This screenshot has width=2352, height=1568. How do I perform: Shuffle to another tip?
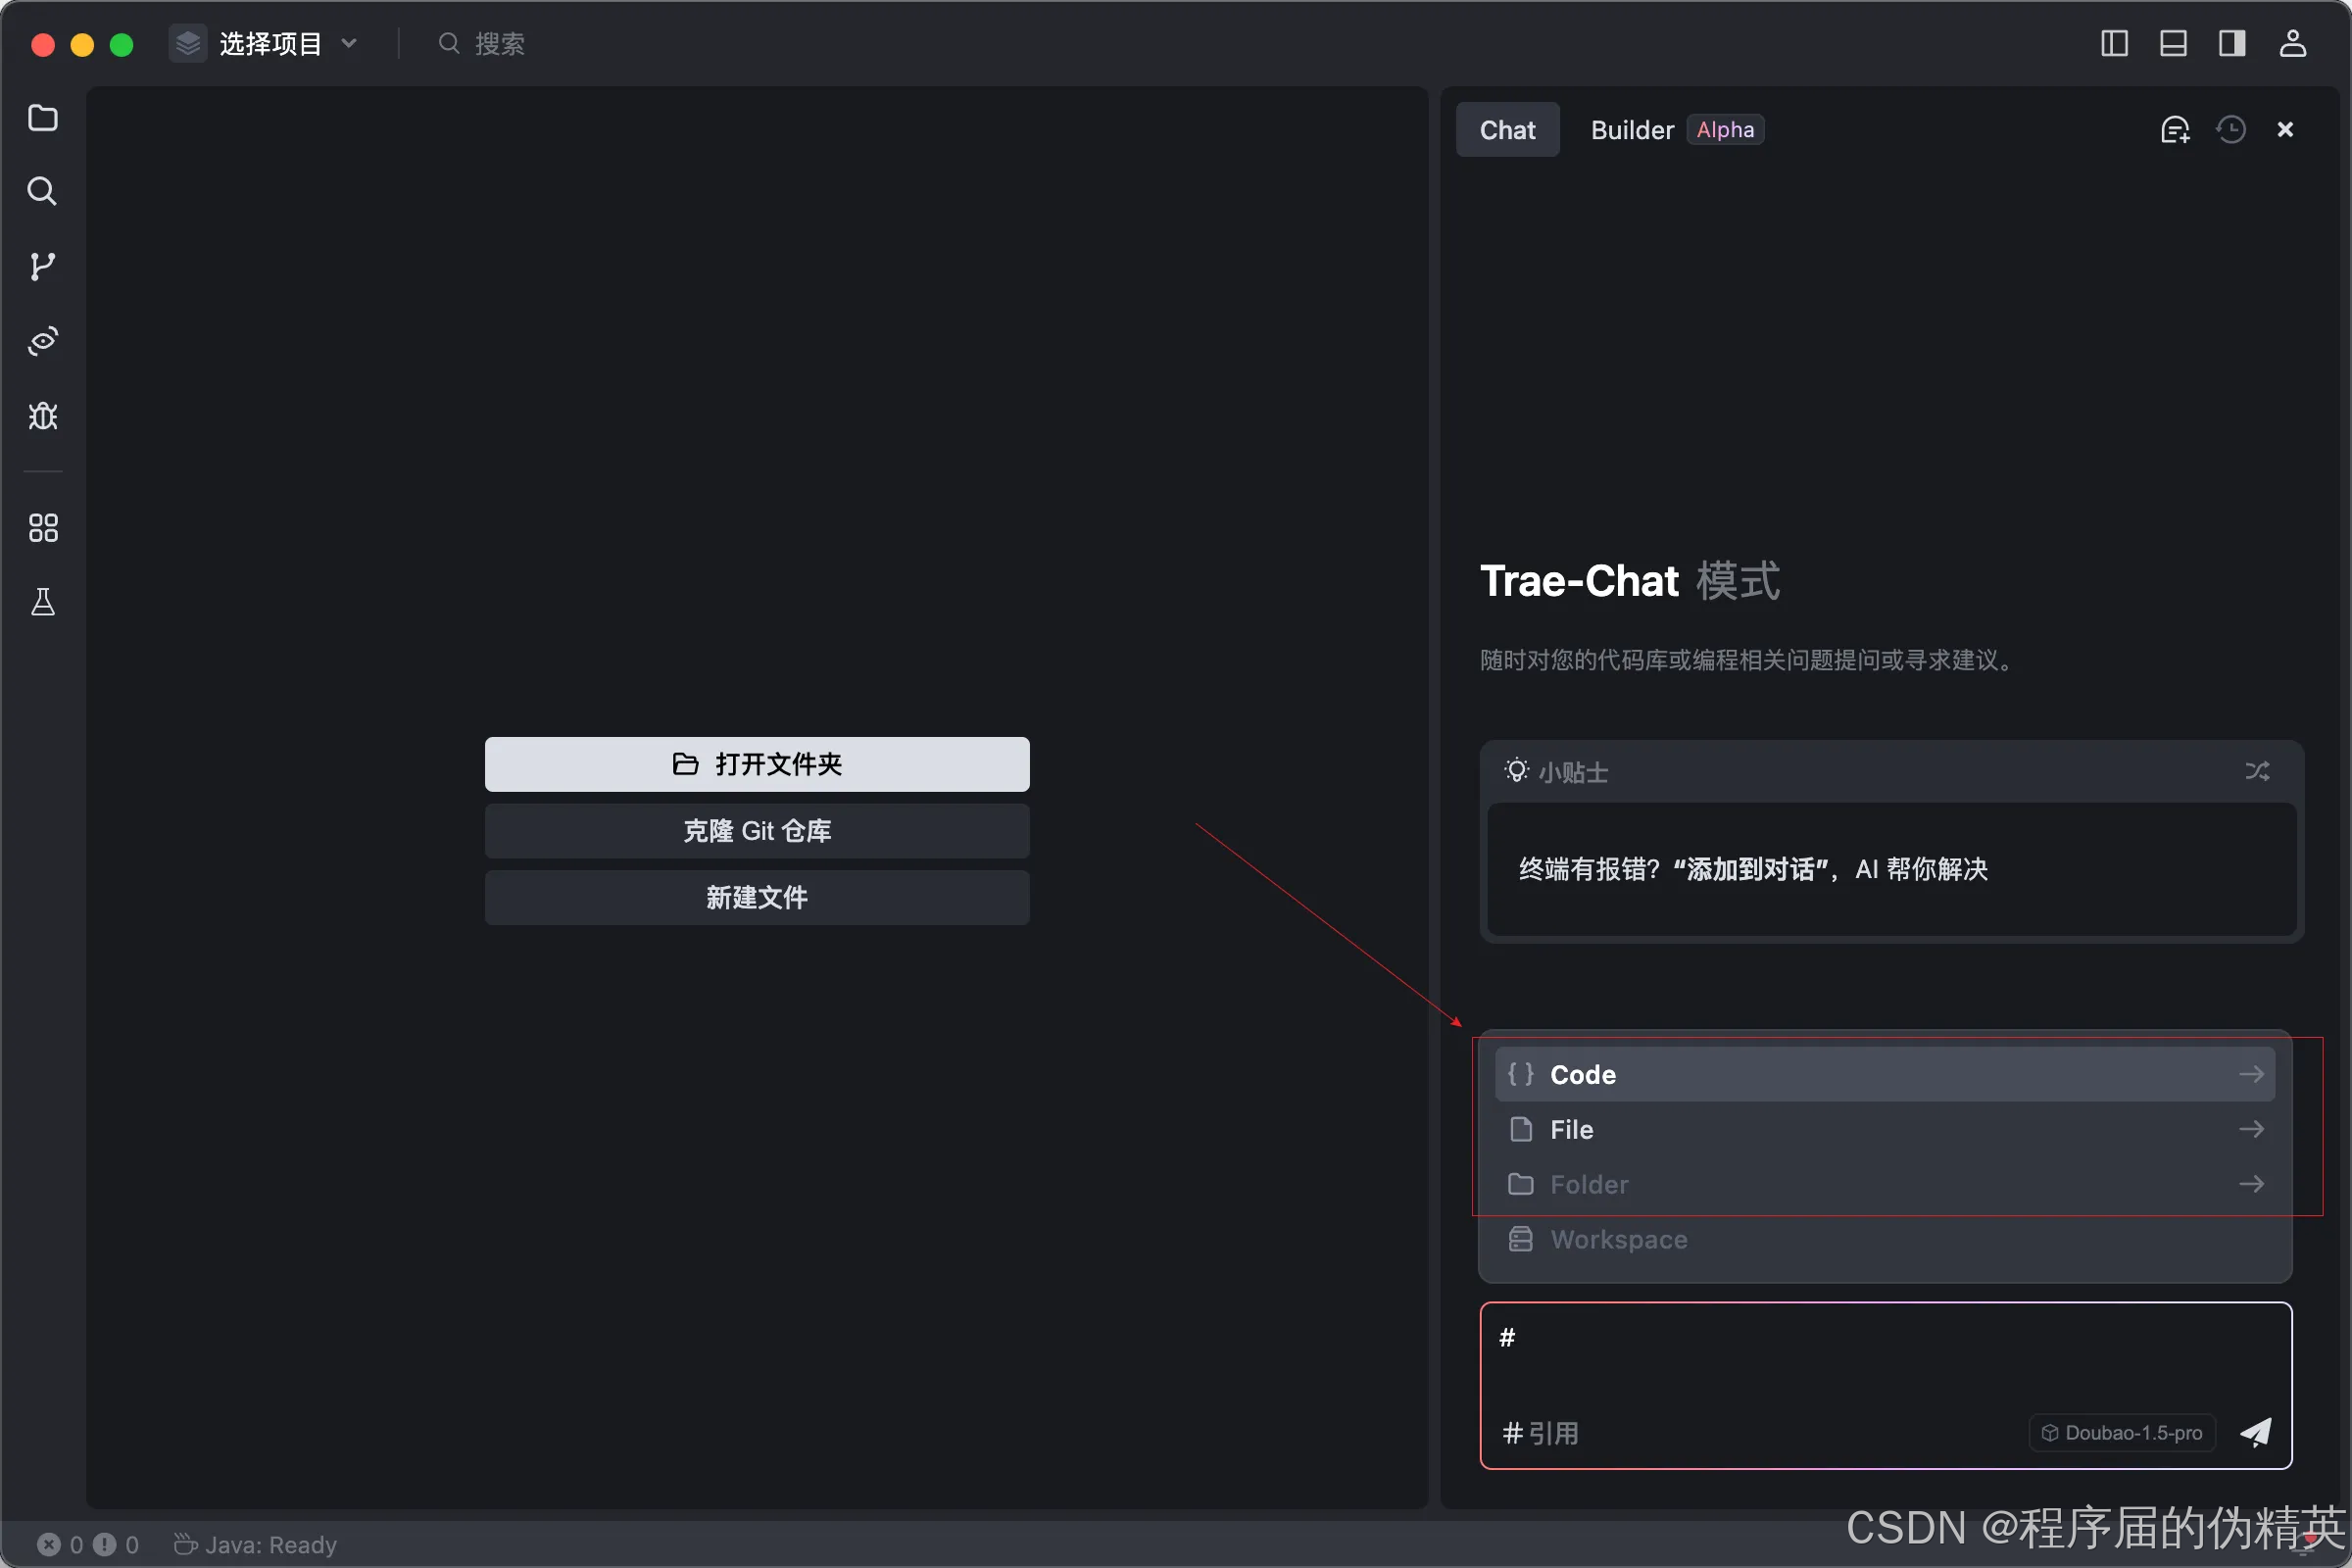pos(2257,771)
